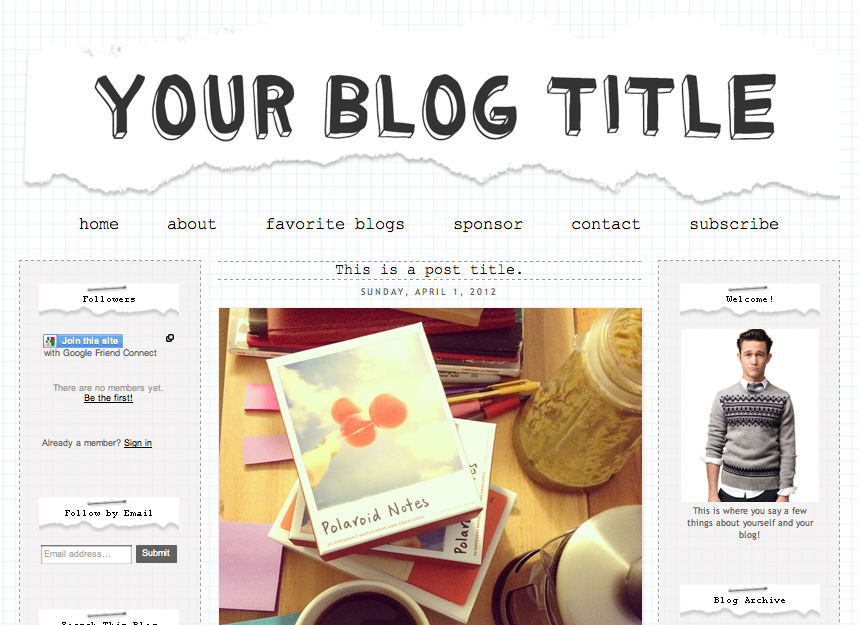
Task: Go to the about page
Action: [x=192, y=224]
